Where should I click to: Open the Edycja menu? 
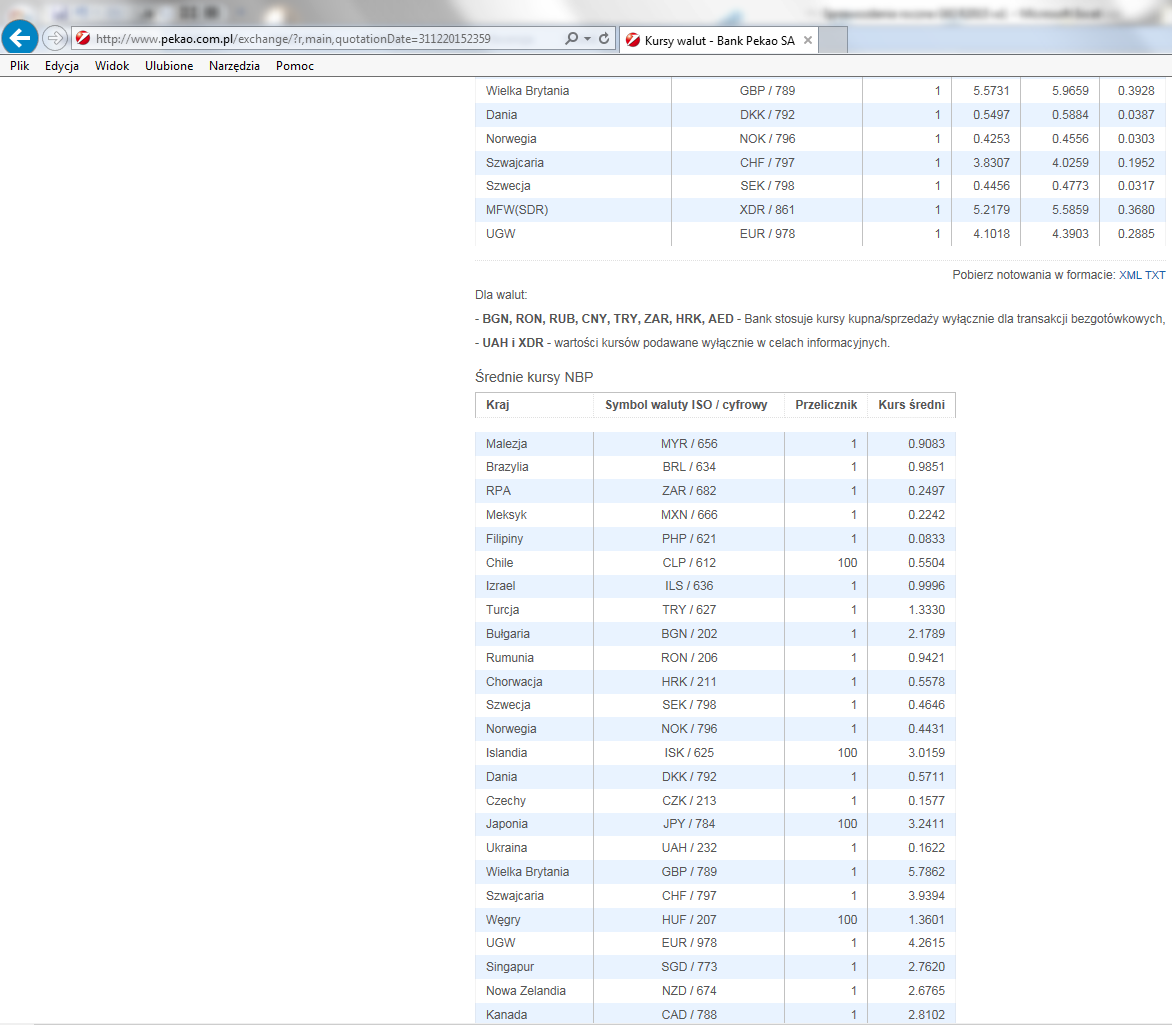click(61, 66)
